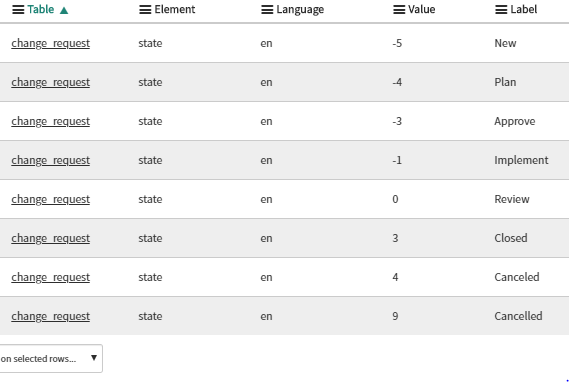Click the 'en' cell in the Implement row

pyautogui.click(x=266, y=160)
